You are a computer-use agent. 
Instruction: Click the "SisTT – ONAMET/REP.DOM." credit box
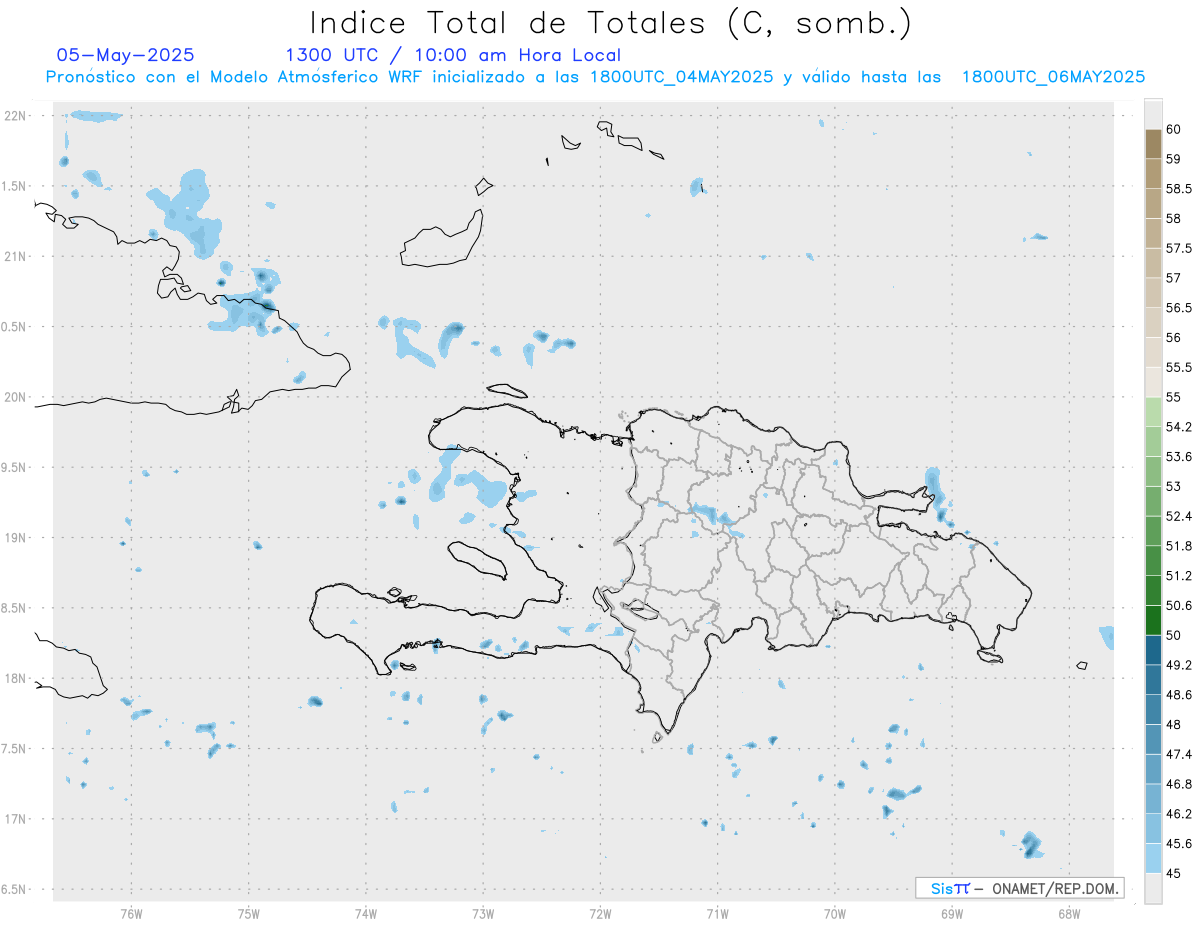[1019, 888]
